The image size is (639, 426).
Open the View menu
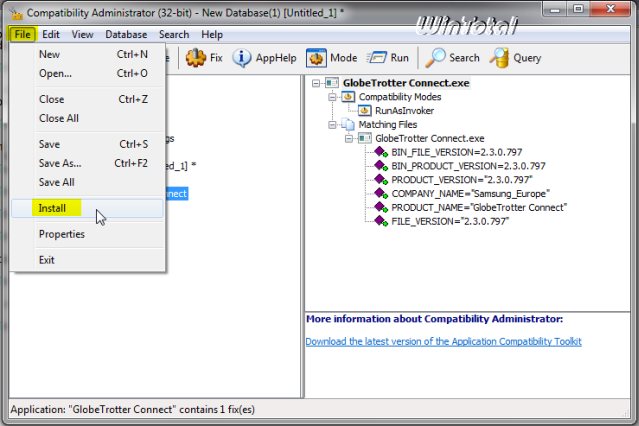(82, 35)
